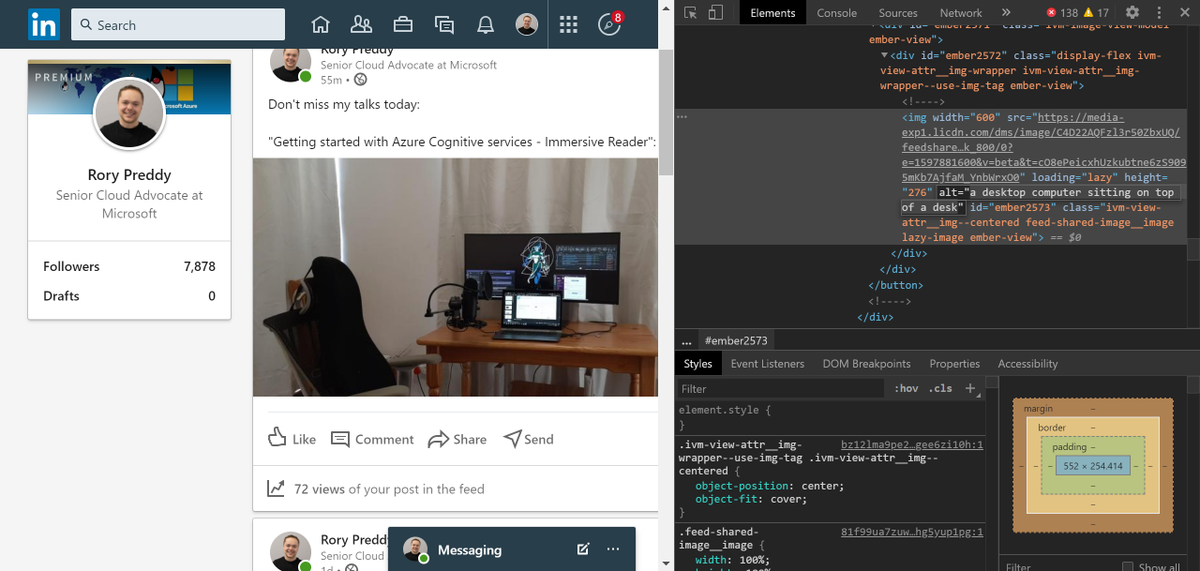Click the compose new message icon in Messaging bar
Viewport: 1200px width, 571px height.
[x=583, y=549]
